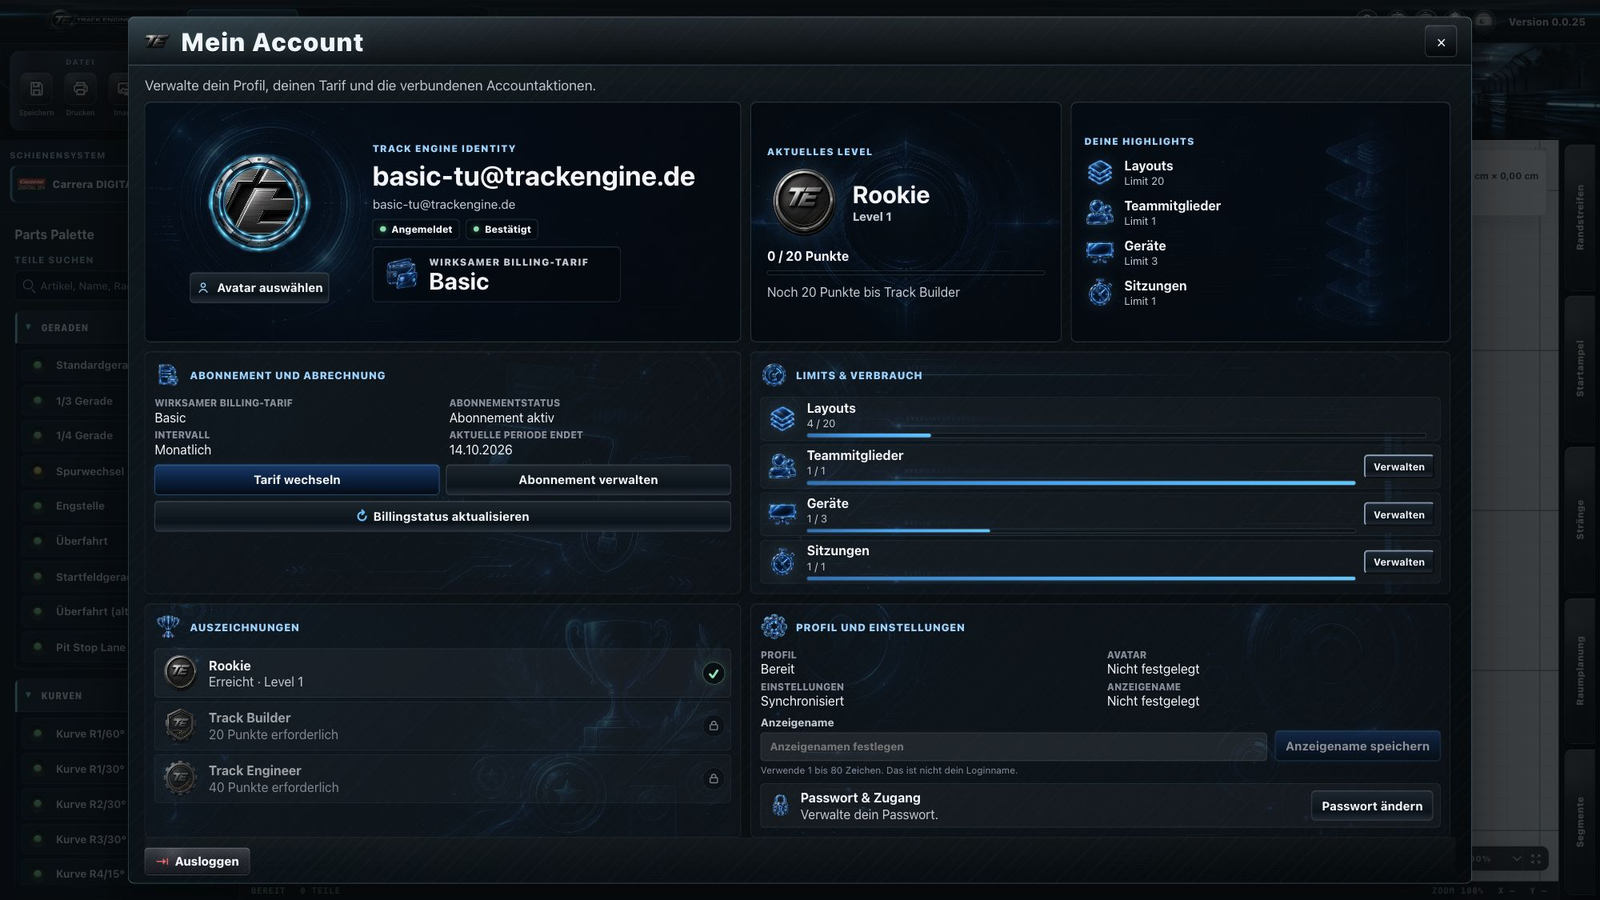Image resolution: width=1600 pixels, height=900 pixels.
Task: Click the Sitzungen highlight icon
Action: tap(1100, 292)
